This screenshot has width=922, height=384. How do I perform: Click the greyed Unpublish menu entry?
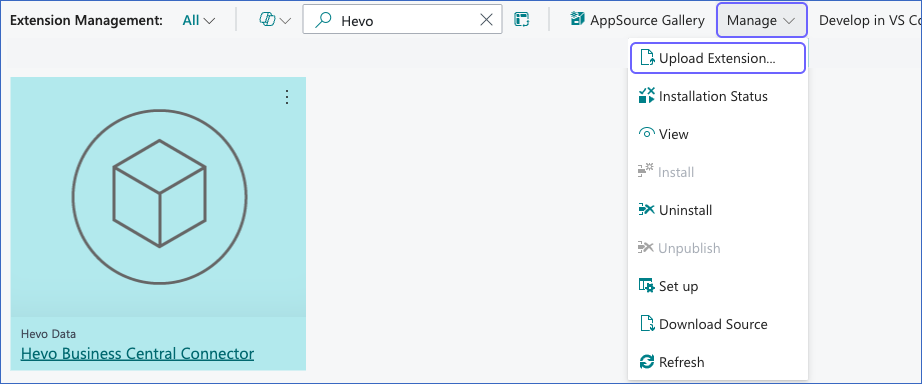point(717,248)
